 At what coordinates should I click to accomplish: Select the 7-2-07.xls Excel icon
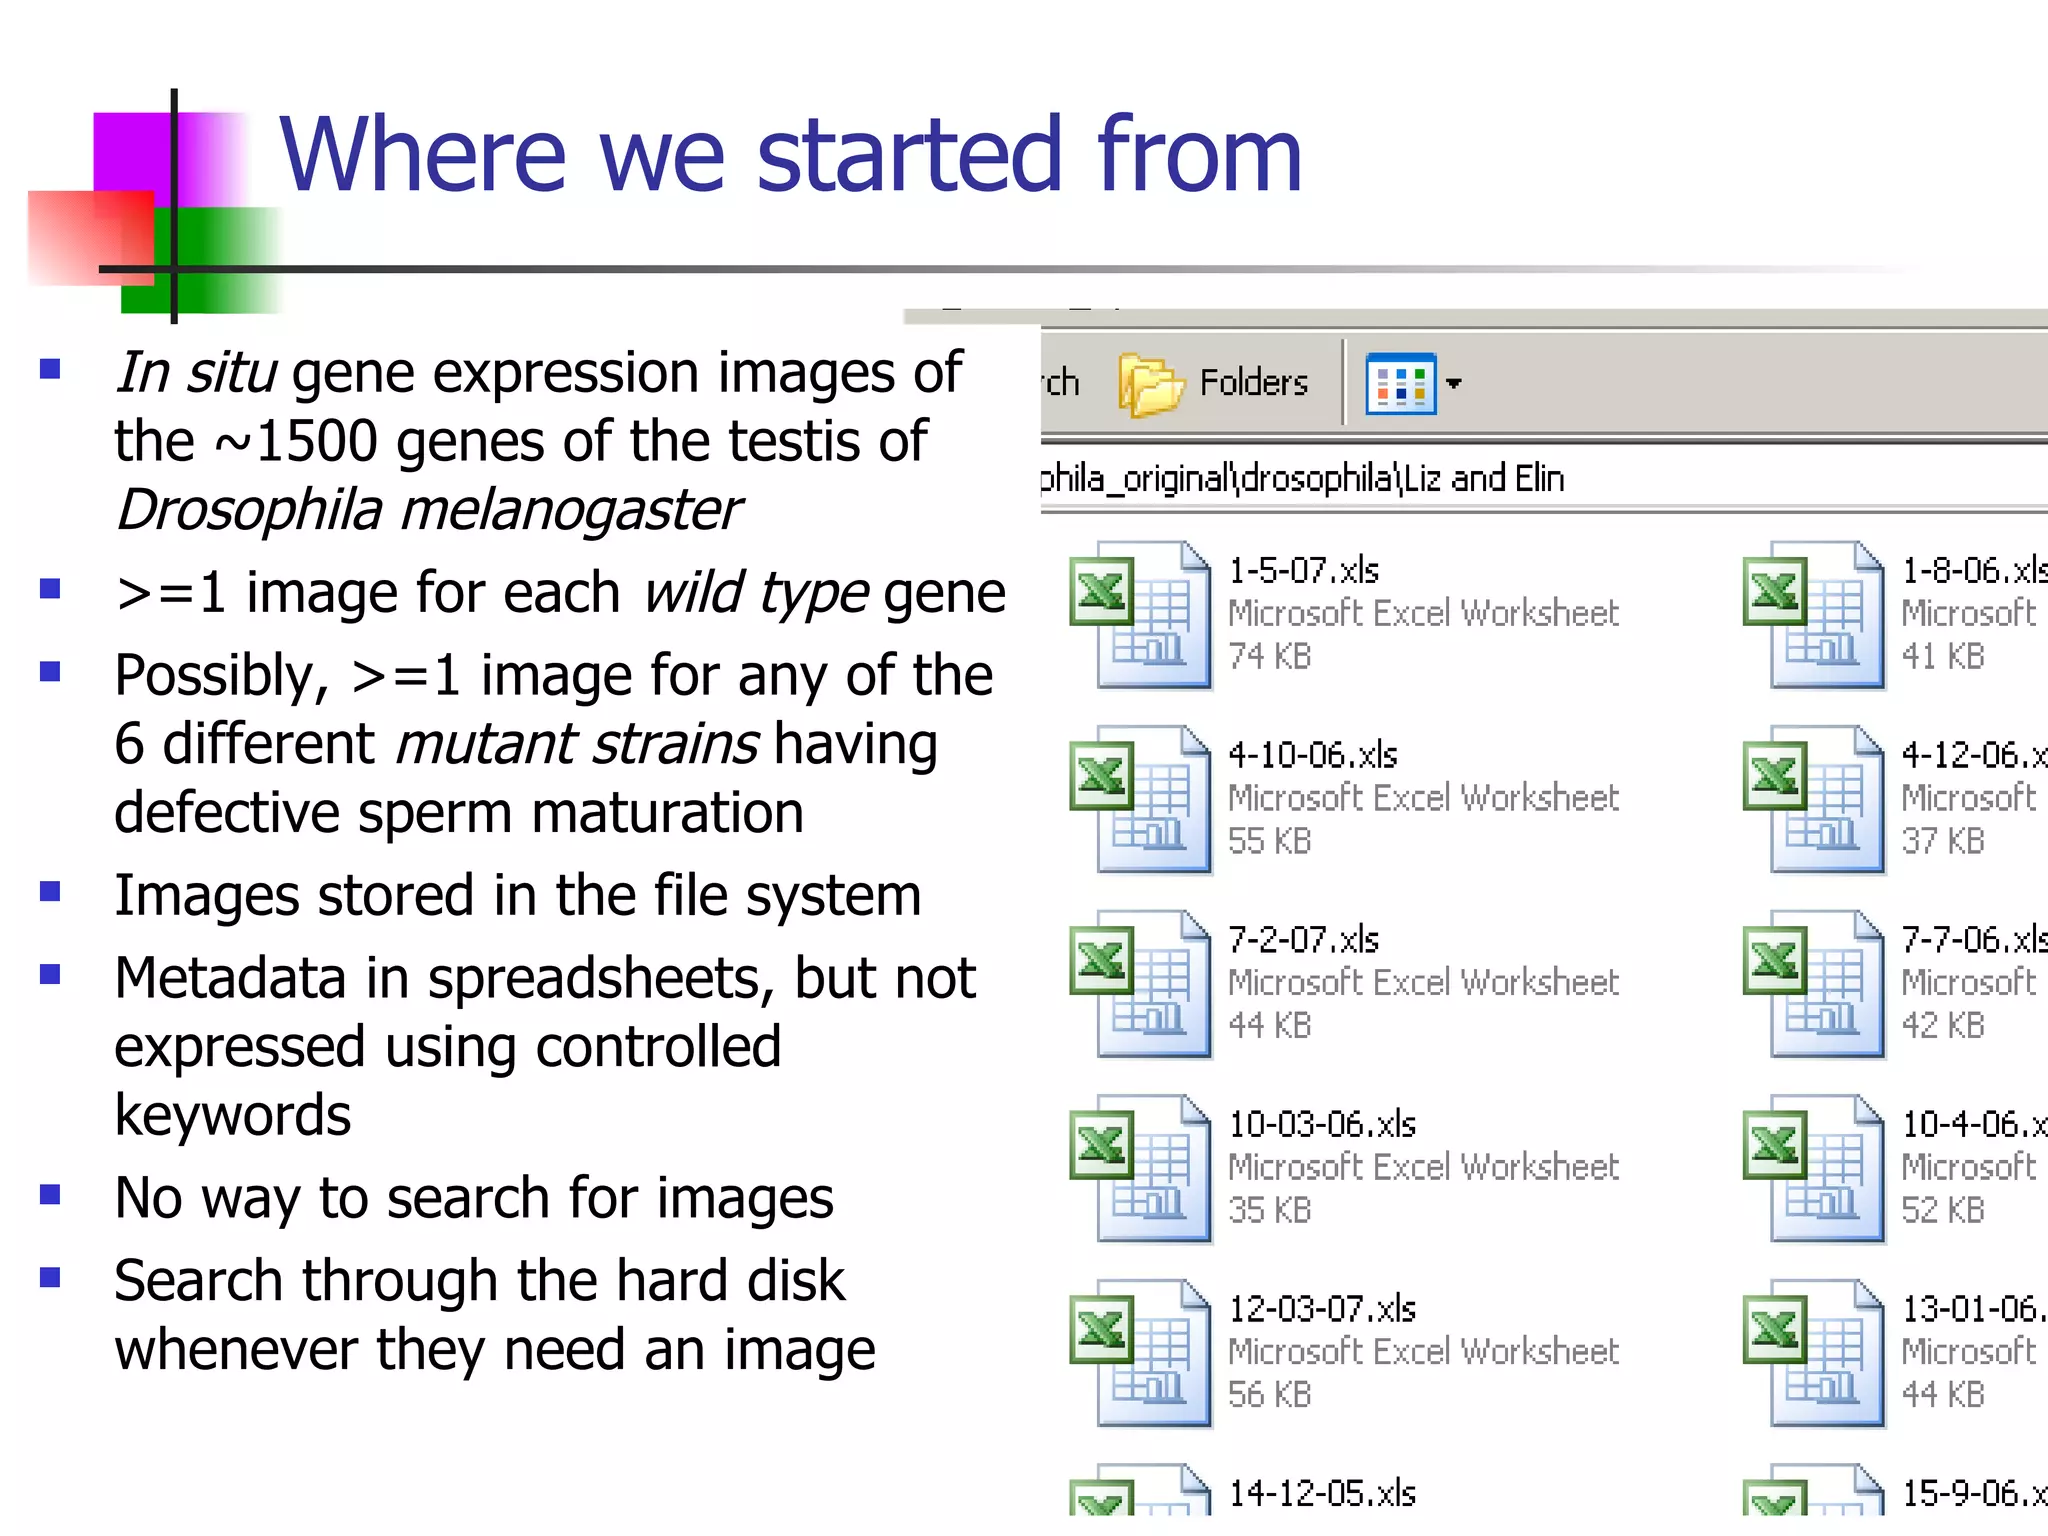(x=1141, y=984)
